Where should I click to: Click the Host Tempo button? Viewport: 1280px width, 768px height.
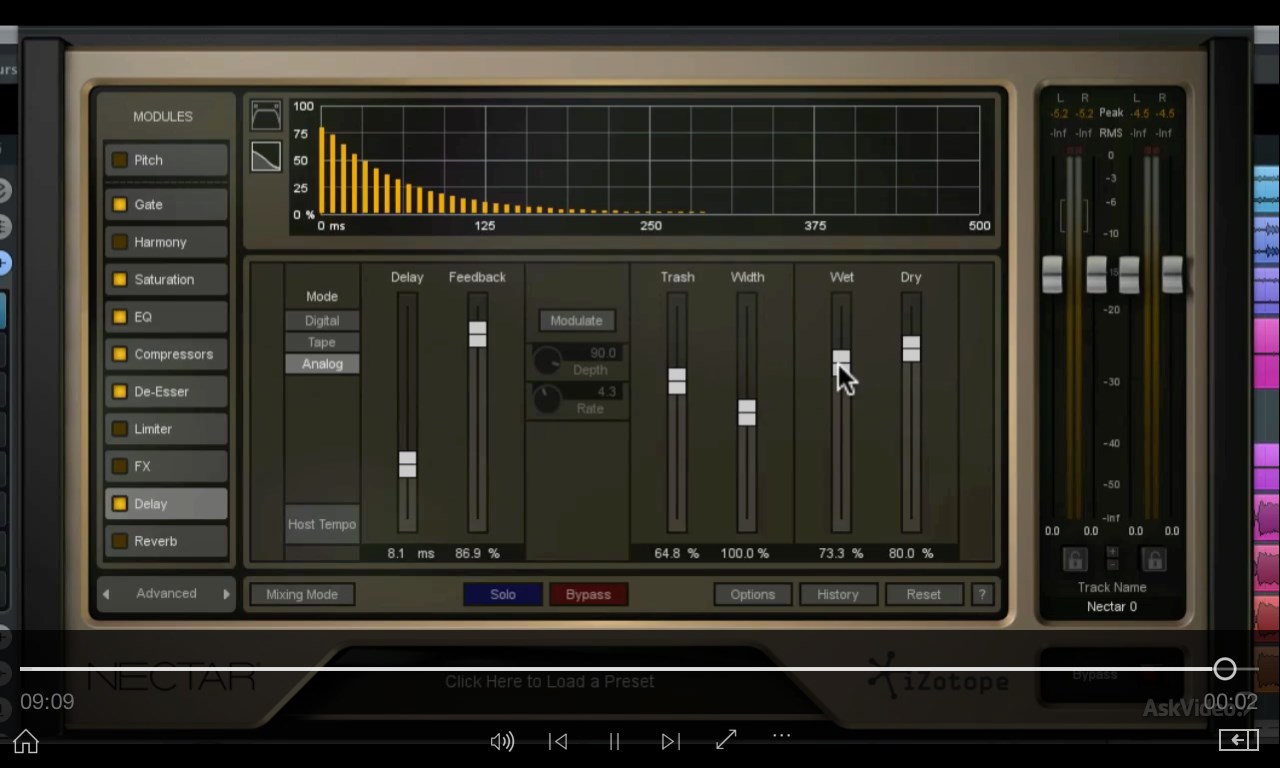tap(322, 524)
